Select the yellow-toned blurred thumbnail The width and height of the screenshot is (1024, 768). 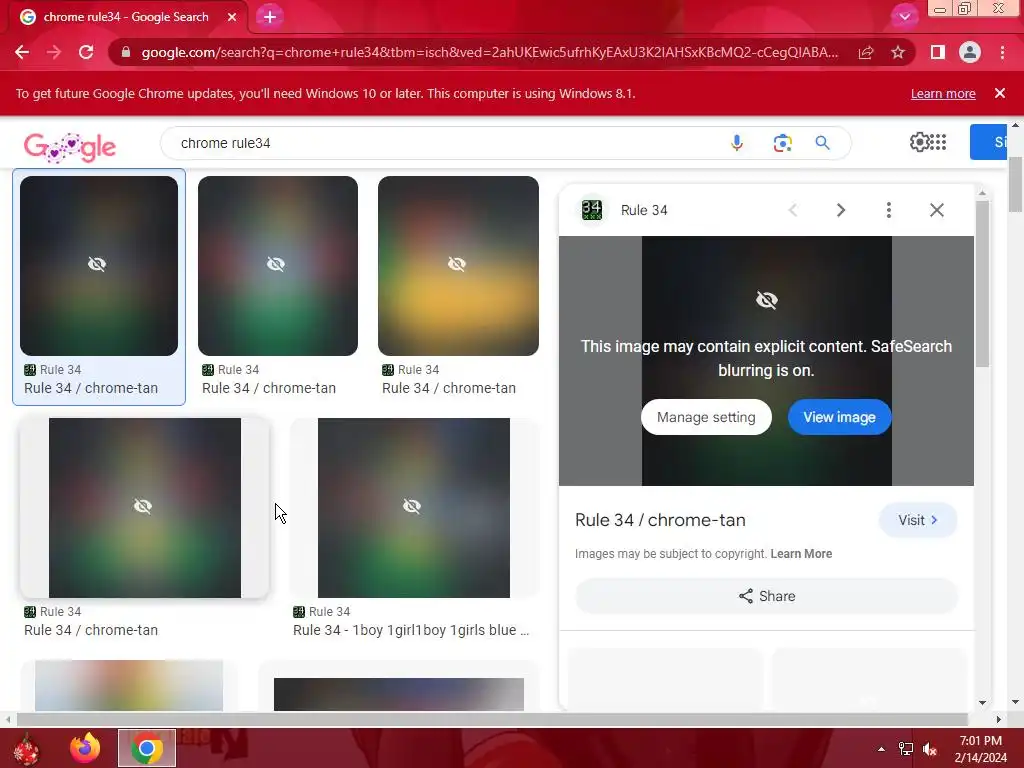[458, 266]
